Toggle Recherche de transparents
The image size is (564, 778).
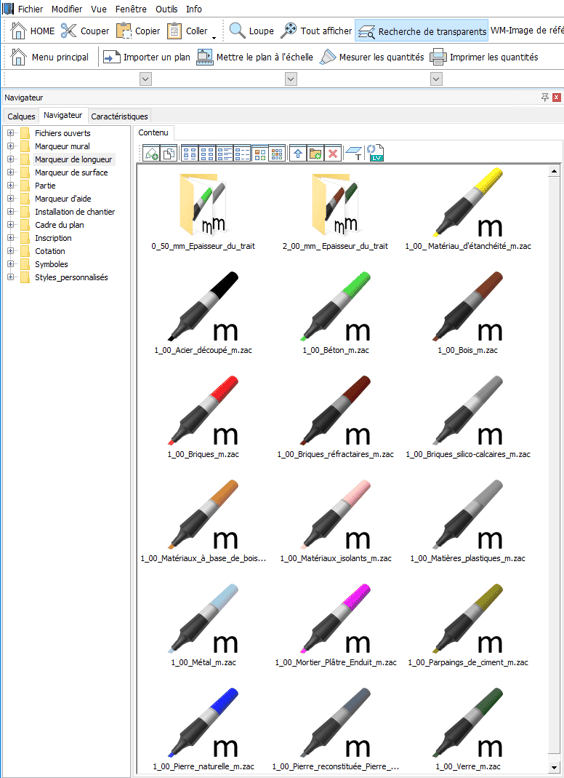pyautogui.click(x=422, y=31)
